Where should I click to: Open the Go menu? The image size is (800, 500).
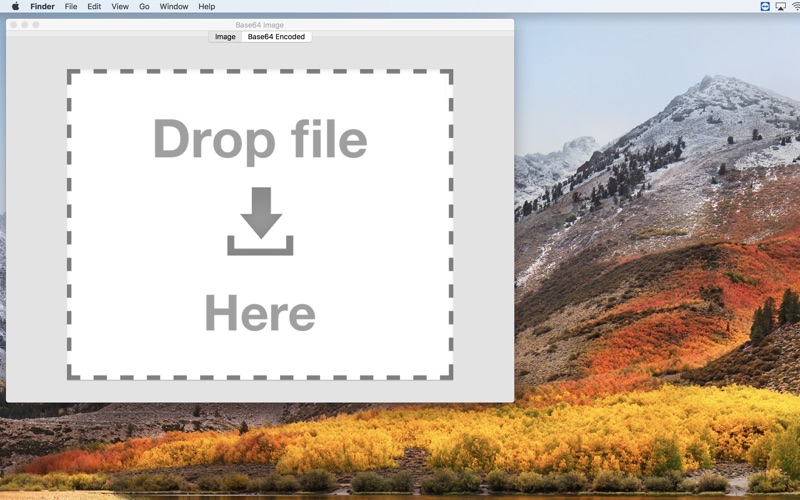pyautogui.click(x=144, y=7)
